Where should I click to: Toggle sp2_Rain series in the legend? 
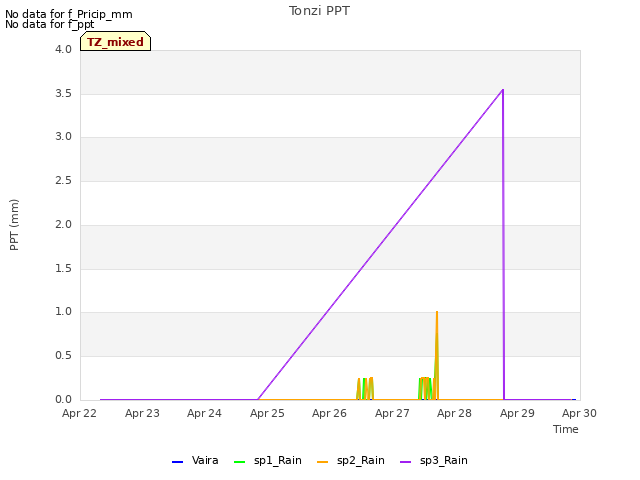point(351,460)
